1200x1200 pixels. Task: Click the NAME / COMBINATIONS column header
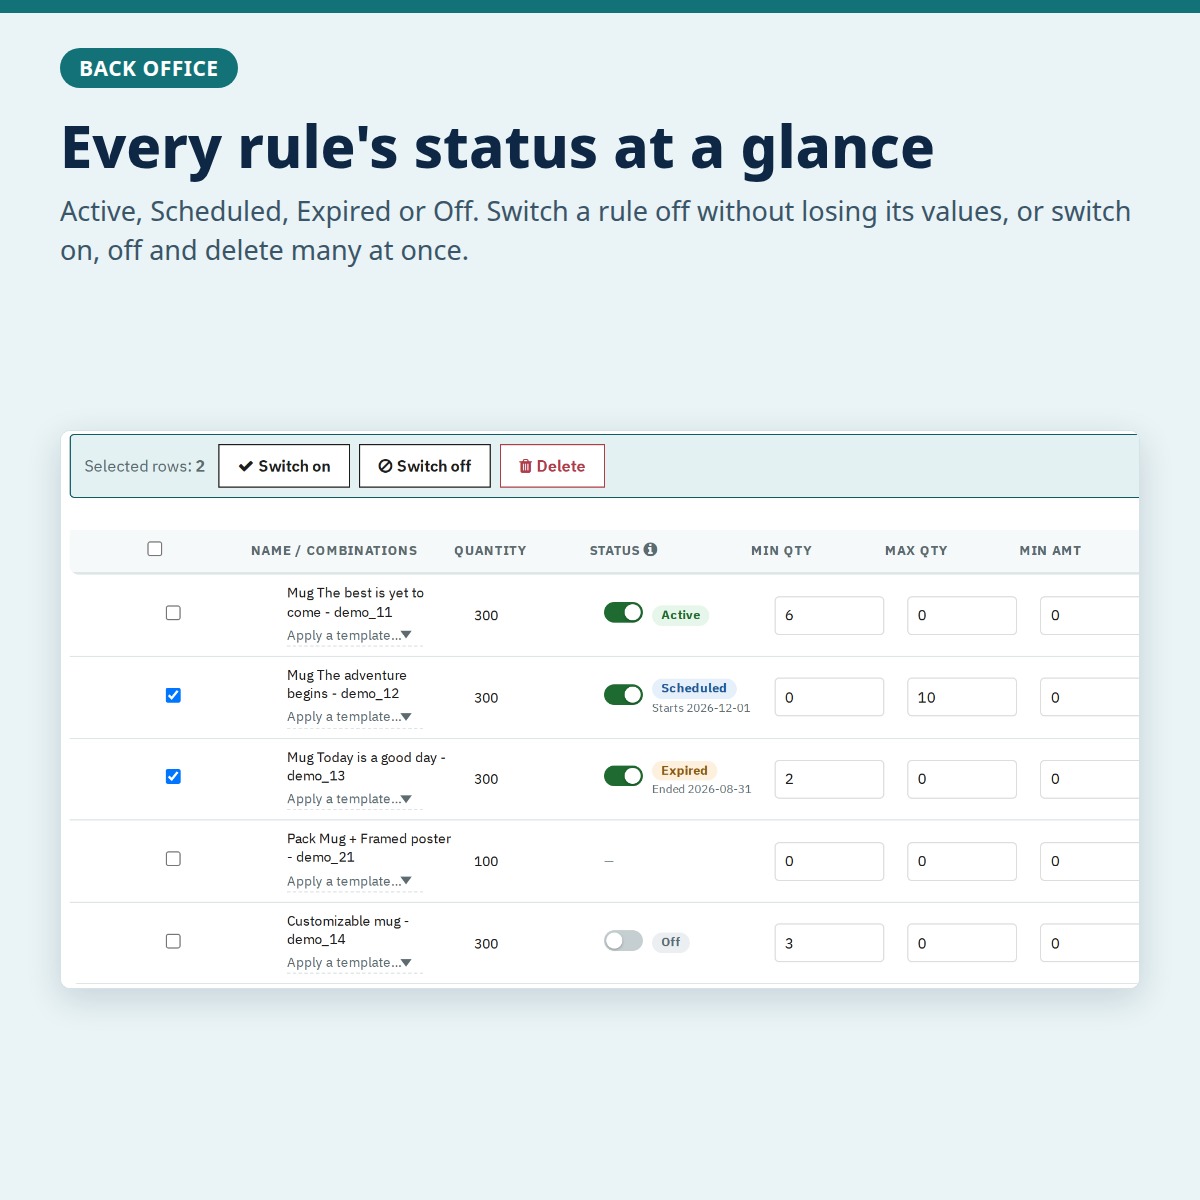(334, 551)
